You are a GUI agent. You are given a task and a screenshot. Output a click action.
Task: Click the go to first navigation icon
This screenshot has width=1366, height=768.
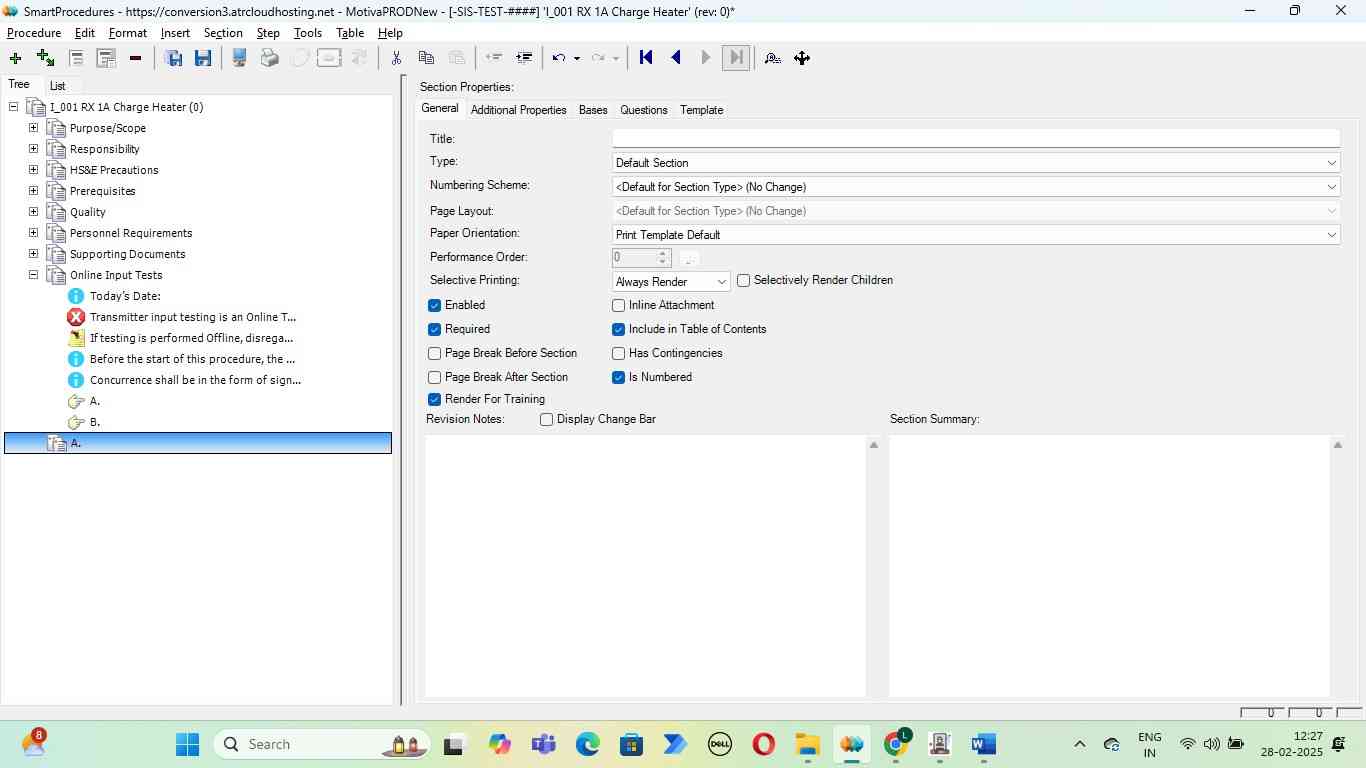pyautogui.click(x=646, y=58)
